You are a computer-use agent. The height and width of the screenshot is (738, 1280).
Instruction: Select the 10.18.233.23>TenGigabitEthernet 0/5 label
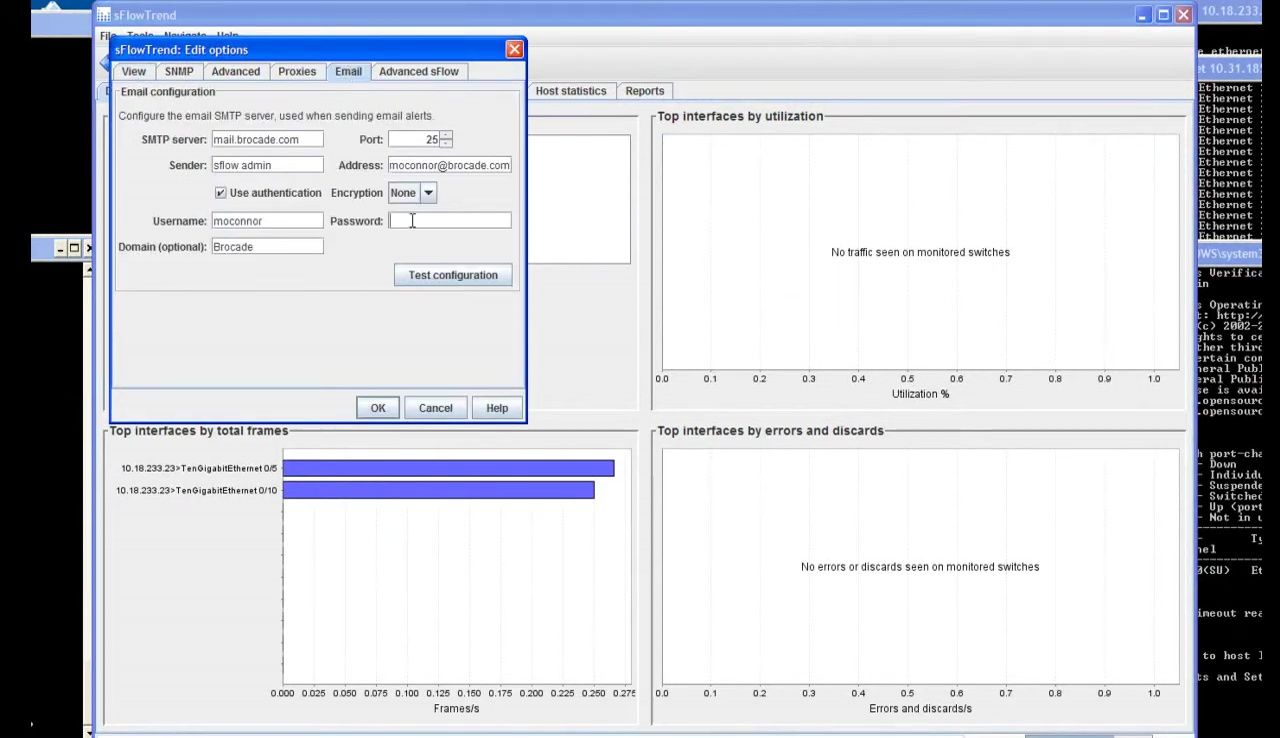click(200, 468)
